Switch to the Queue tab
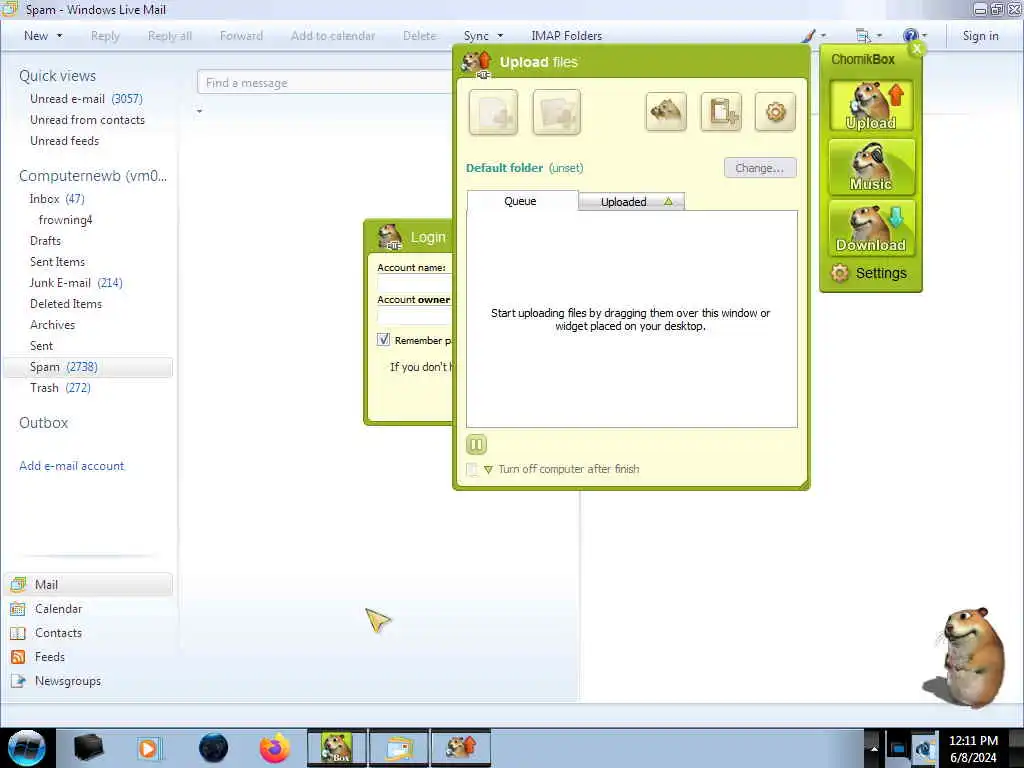This screenshot has height=768, width=1024. pyautogui.click(x=521, y=201)
